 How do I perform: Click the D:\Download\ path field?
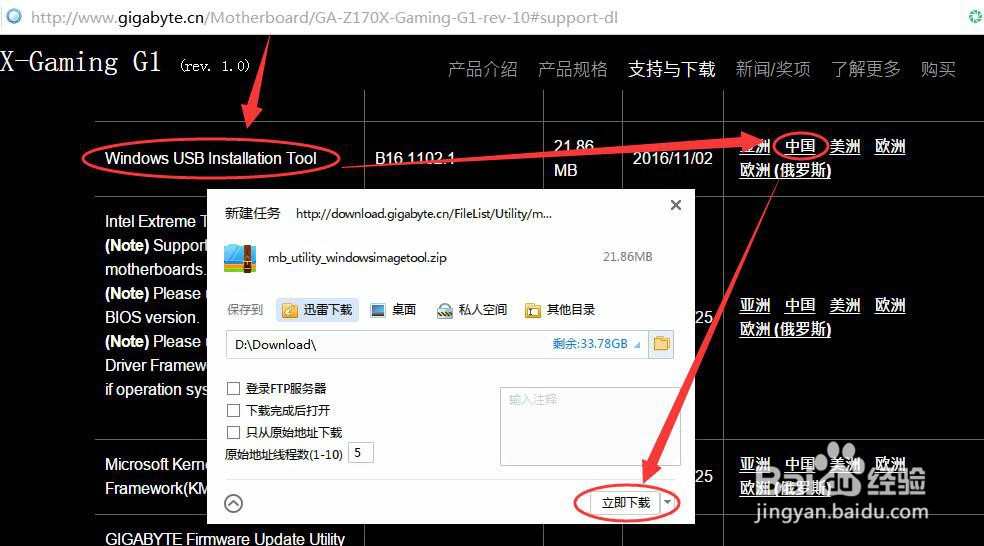point(437,345)
